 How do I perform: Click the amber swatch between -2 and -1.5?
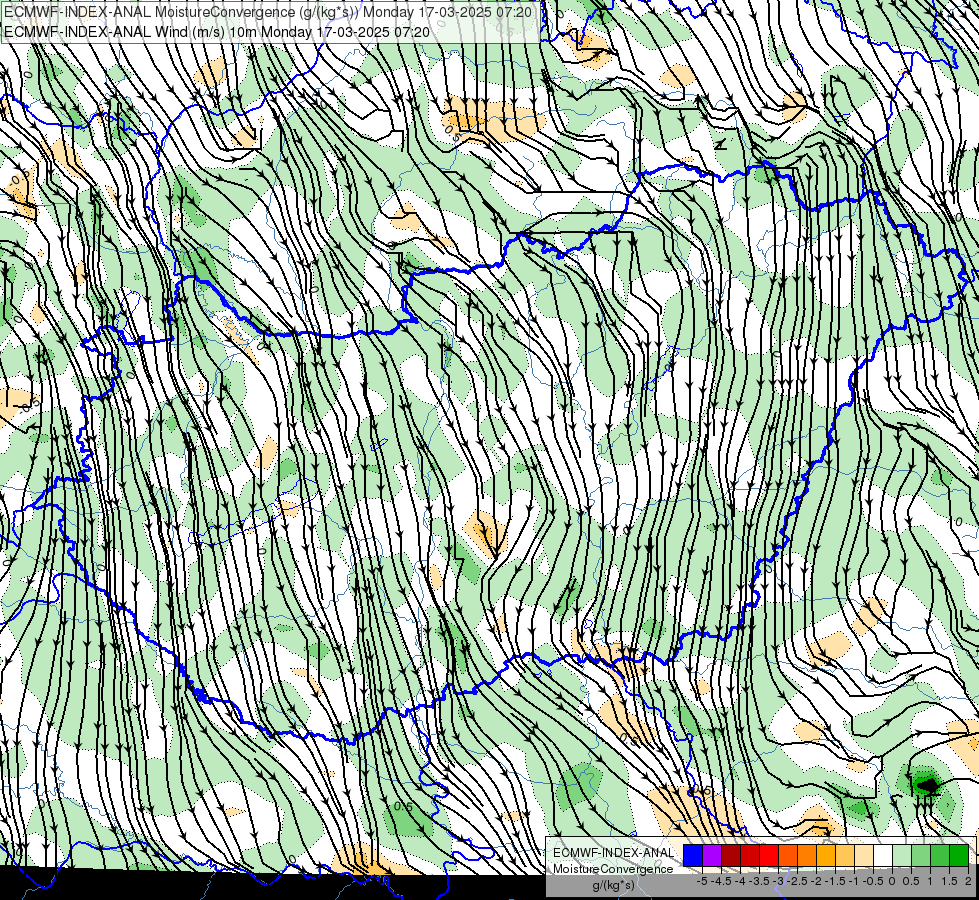pos(826,855)
